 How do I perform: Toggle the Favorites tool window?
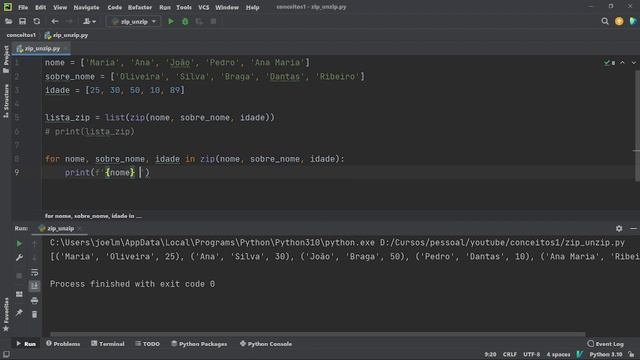[6, 314]
